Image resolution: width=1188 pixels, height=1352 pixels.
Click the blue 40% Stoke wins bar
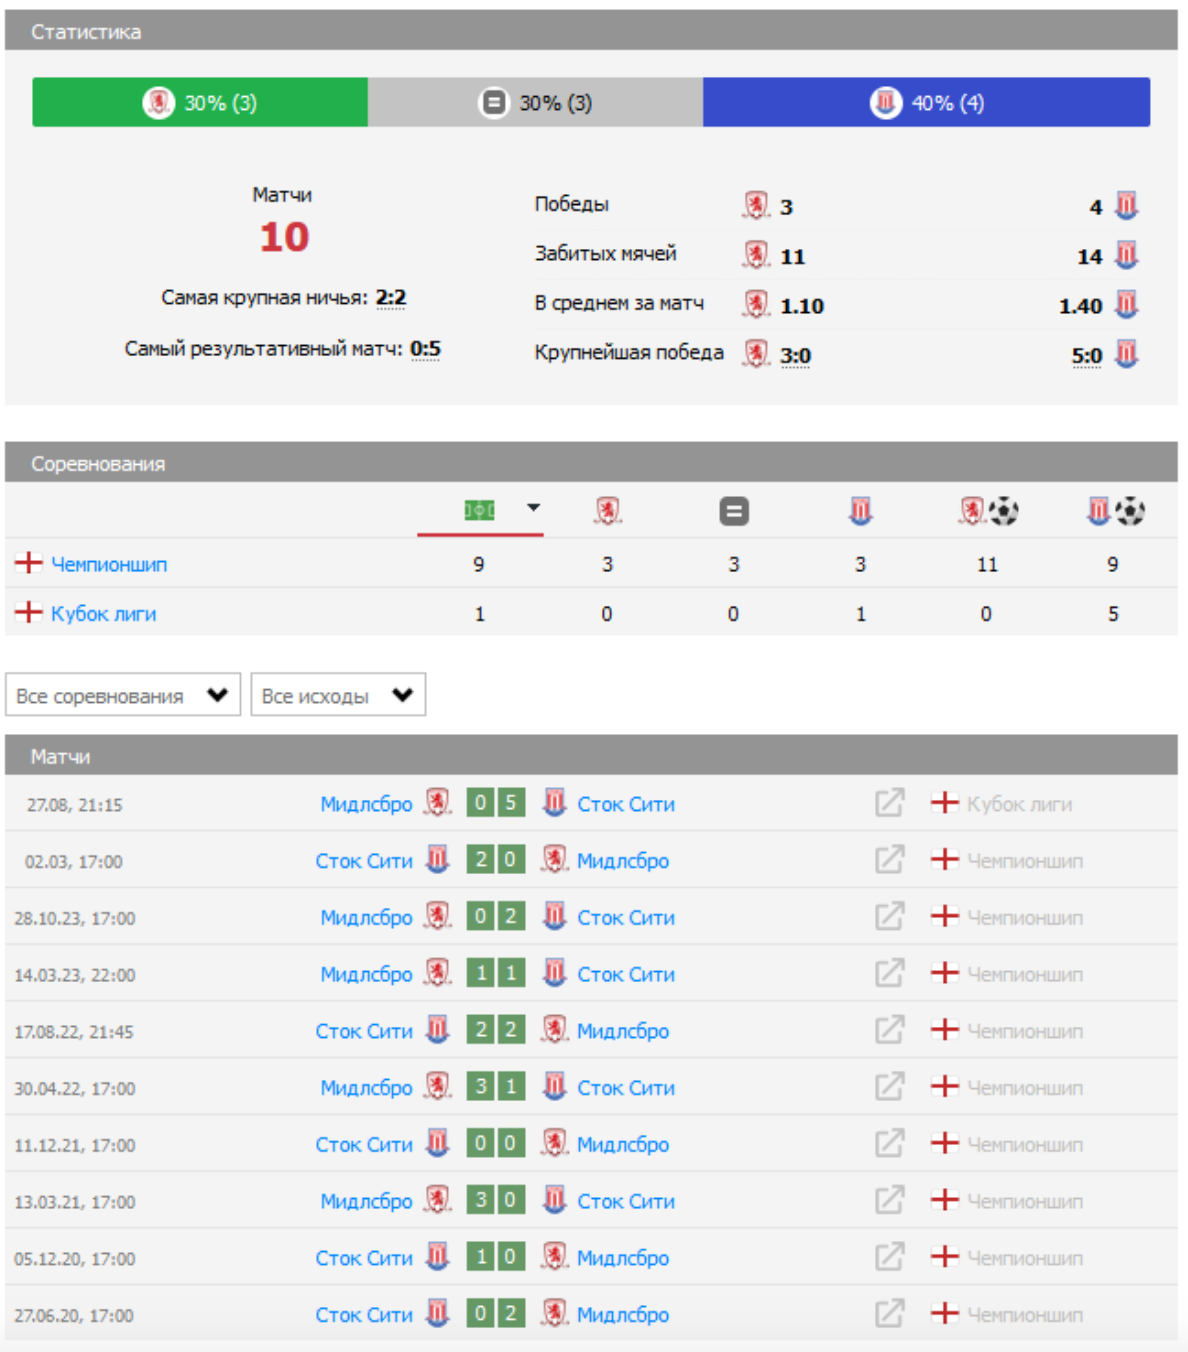click(x=926, y=103)
